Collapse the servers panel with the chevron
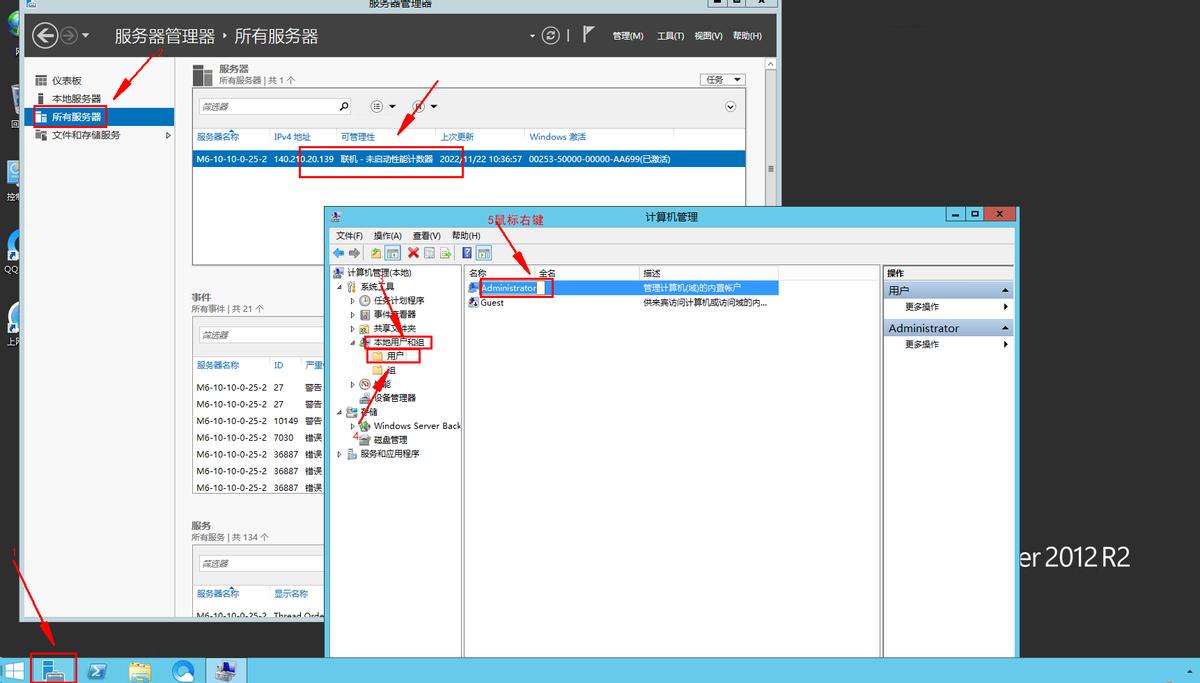Image resolution: width=1200 pixels, height=683 pixels. coord(730,106)
